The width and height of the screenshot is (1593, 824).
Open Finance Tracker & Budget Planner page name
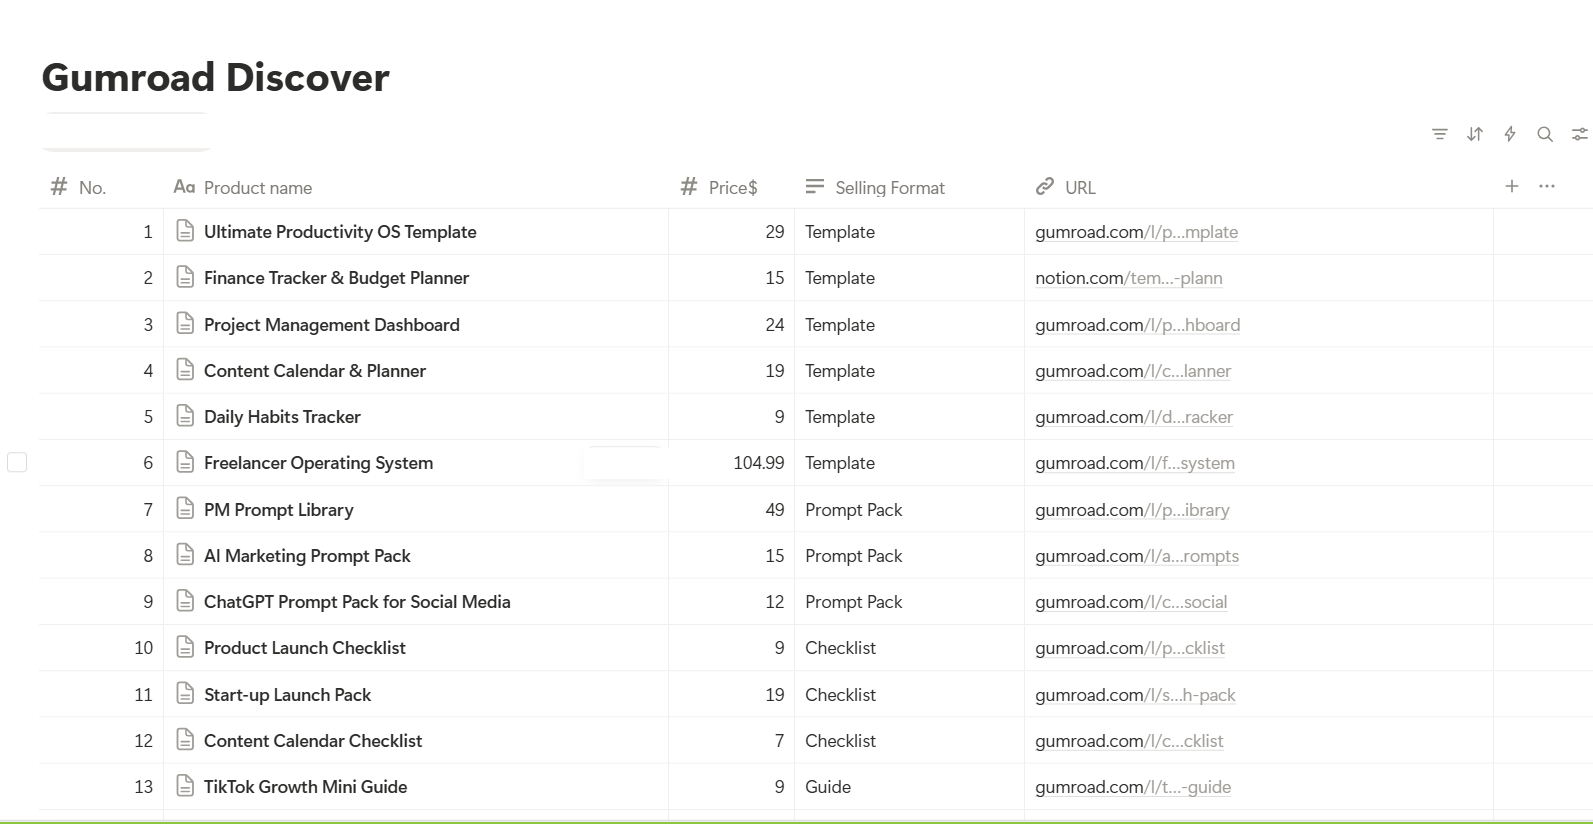[336, 278]
